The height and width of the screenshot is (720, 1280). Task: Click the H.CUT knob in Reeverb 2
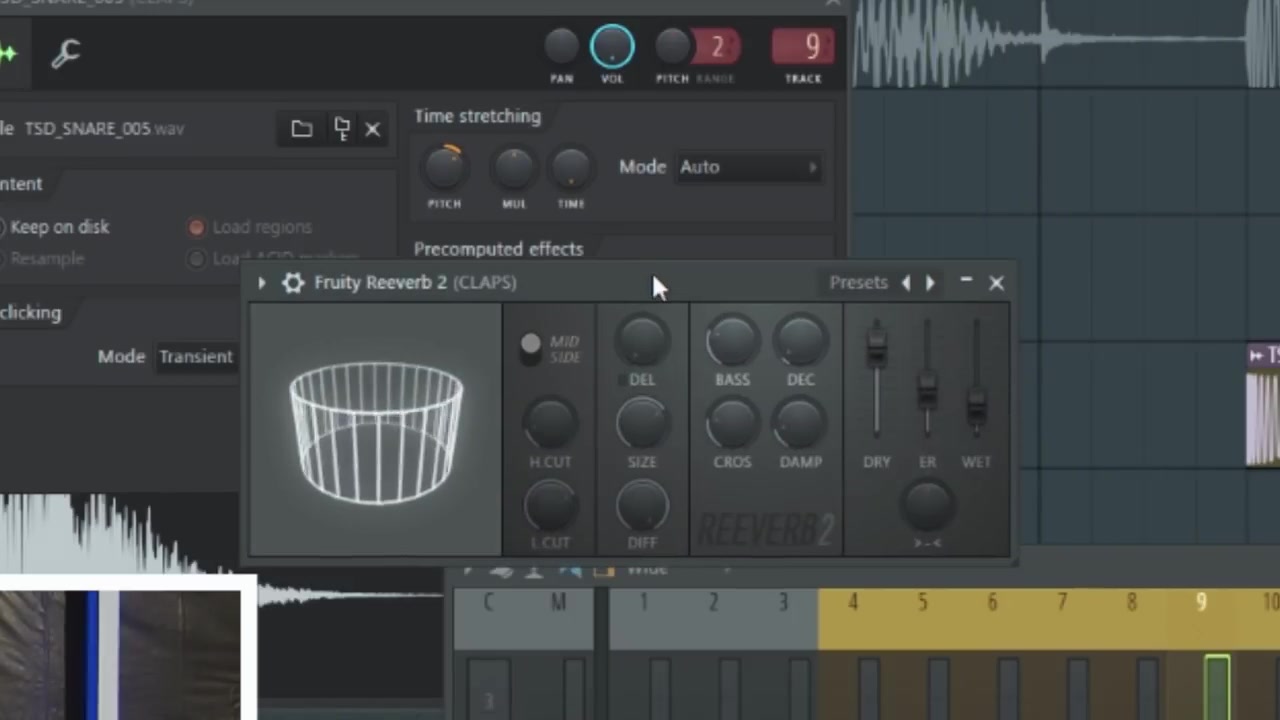tap(550, 424)
